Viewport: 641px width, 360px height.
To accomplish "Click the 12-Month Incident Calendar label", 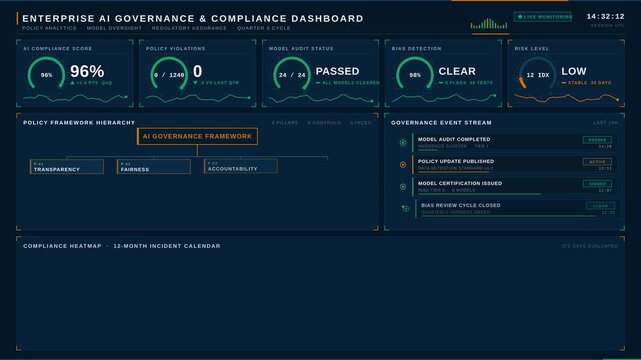I will click(x=167, y=246).
